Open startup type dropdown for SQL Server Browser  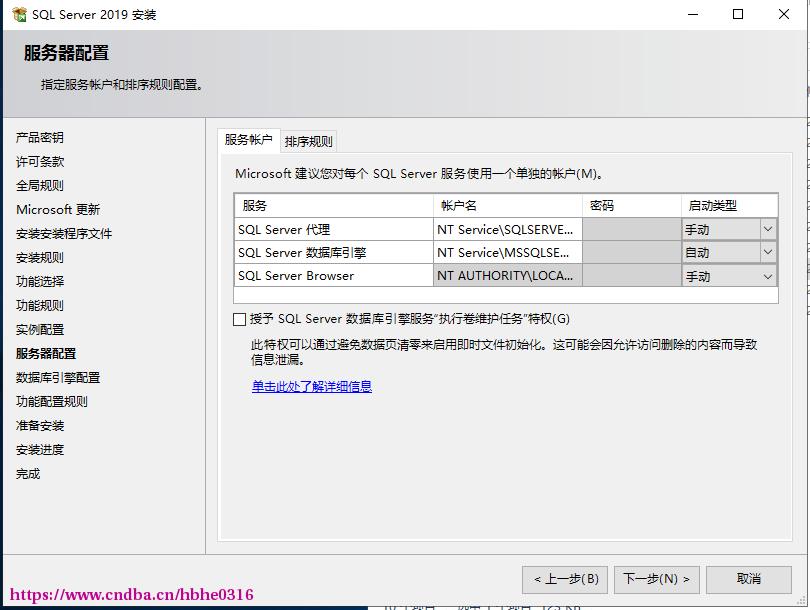(x=768, y=276)
